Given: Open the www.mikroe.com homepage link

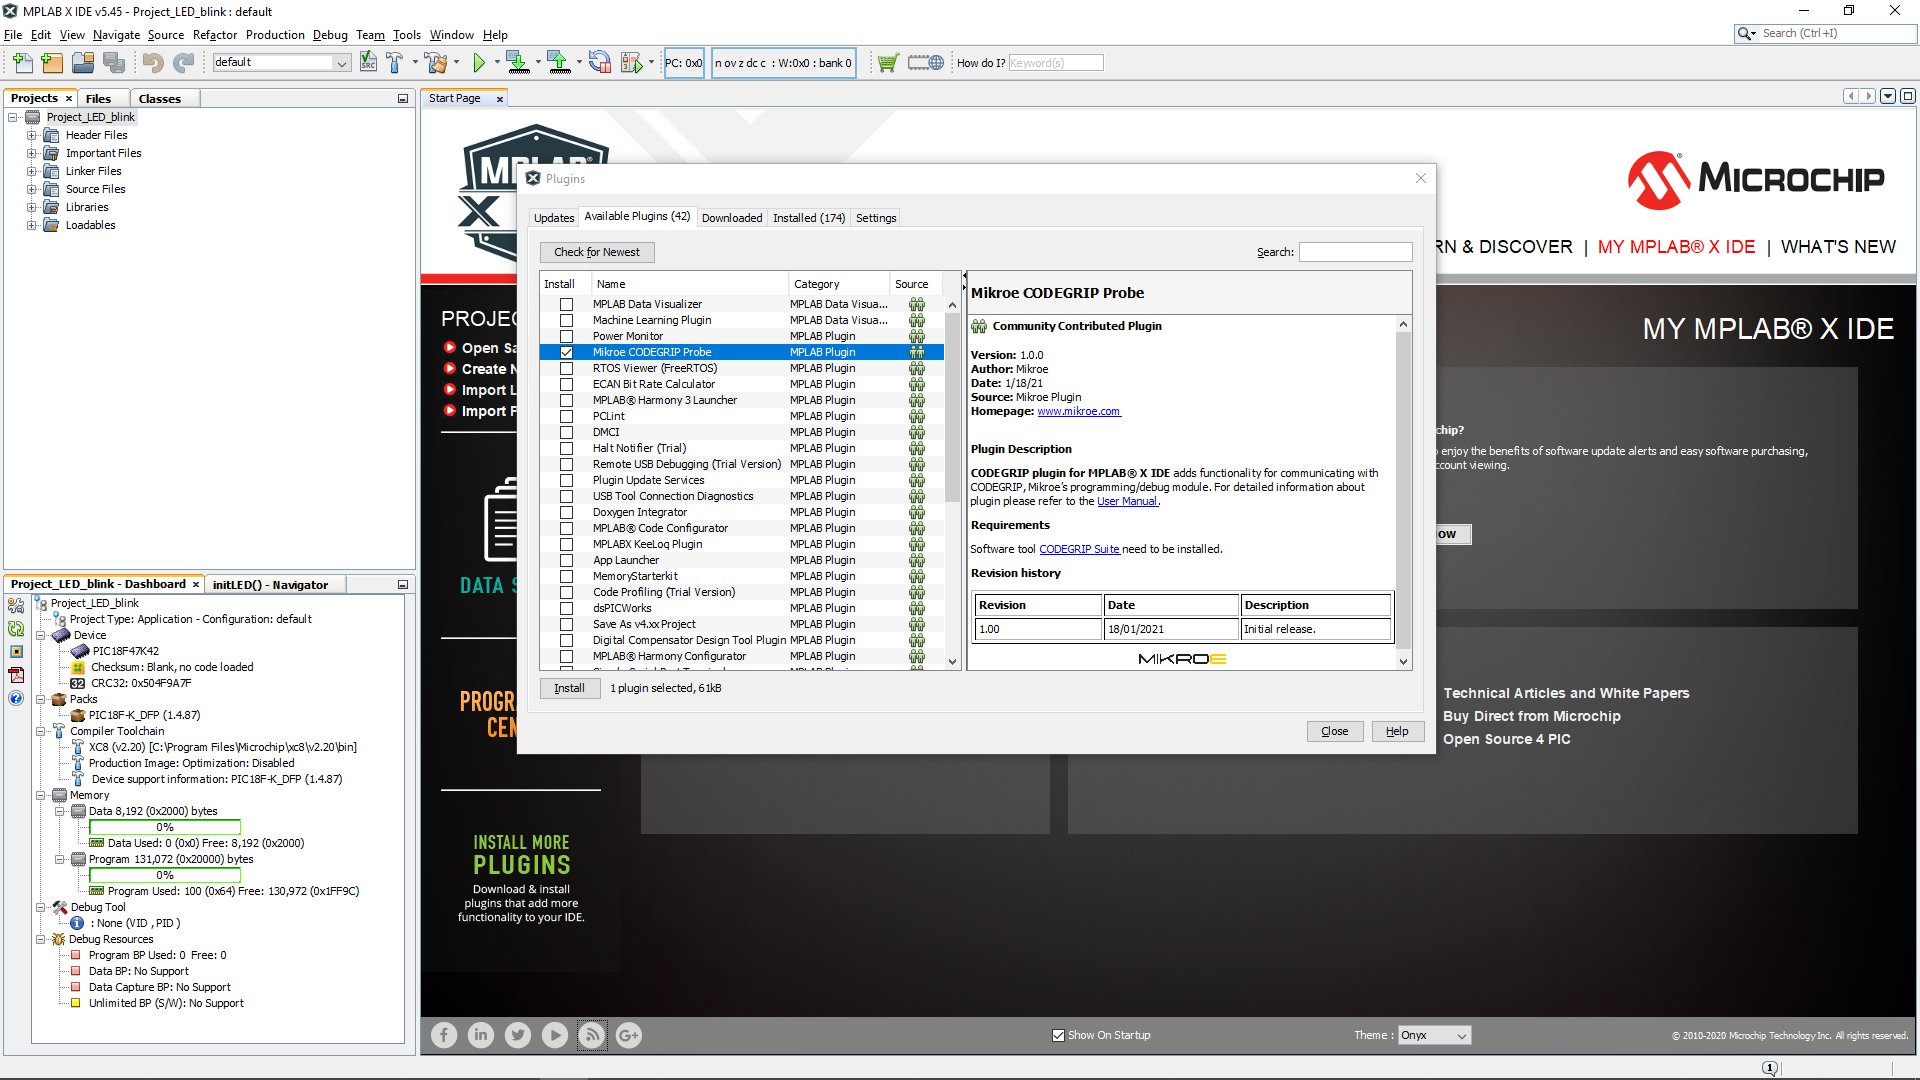Looking at the screenshot, I should point(1079,411).
